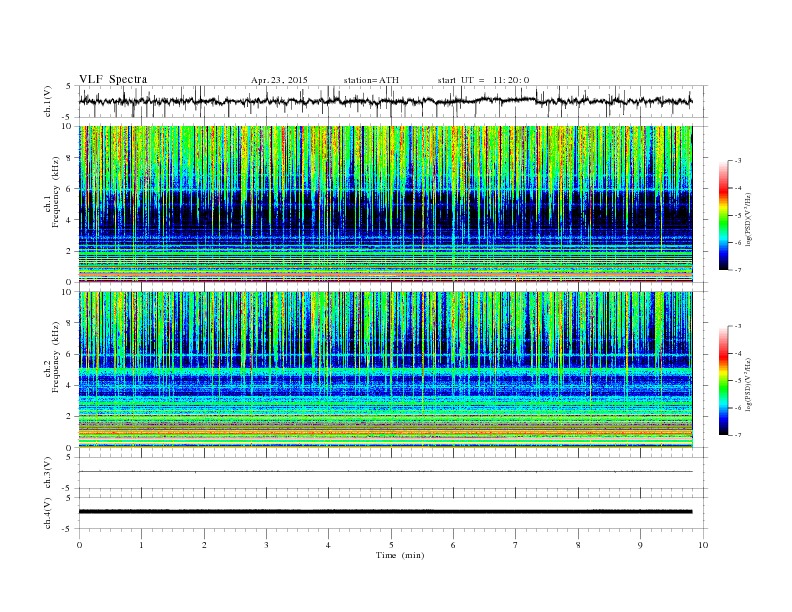Click the 'VLF Spectra' title text
Image resolution: width=792 pixels, height=612 pixels.
click(x=113, y=79)
